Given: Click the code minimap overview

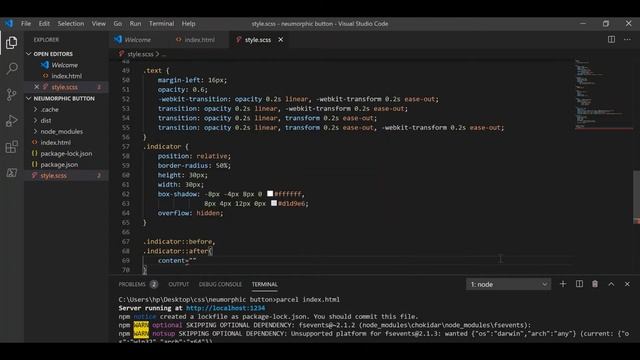Looking at the screenshot, I should (x=603, y=94).
